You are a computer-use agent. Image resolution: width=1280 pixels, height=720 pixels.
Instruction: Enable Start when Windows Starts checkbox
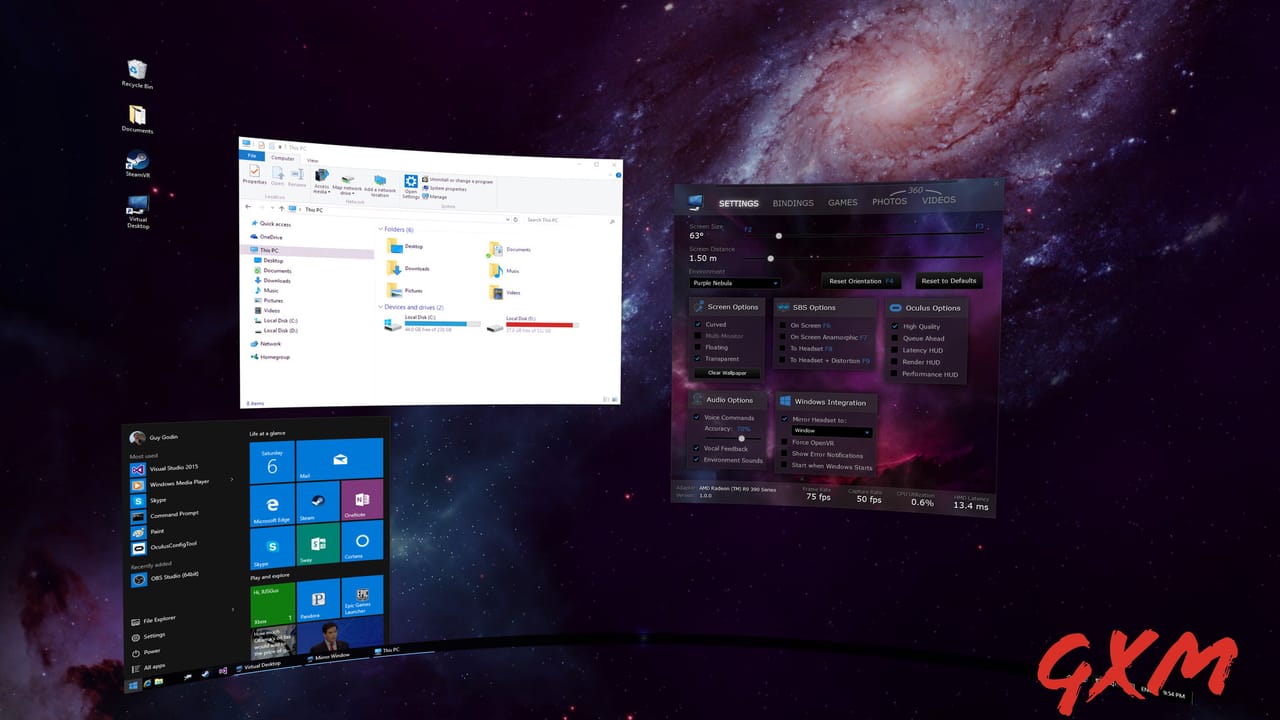(x=785, y=466)
